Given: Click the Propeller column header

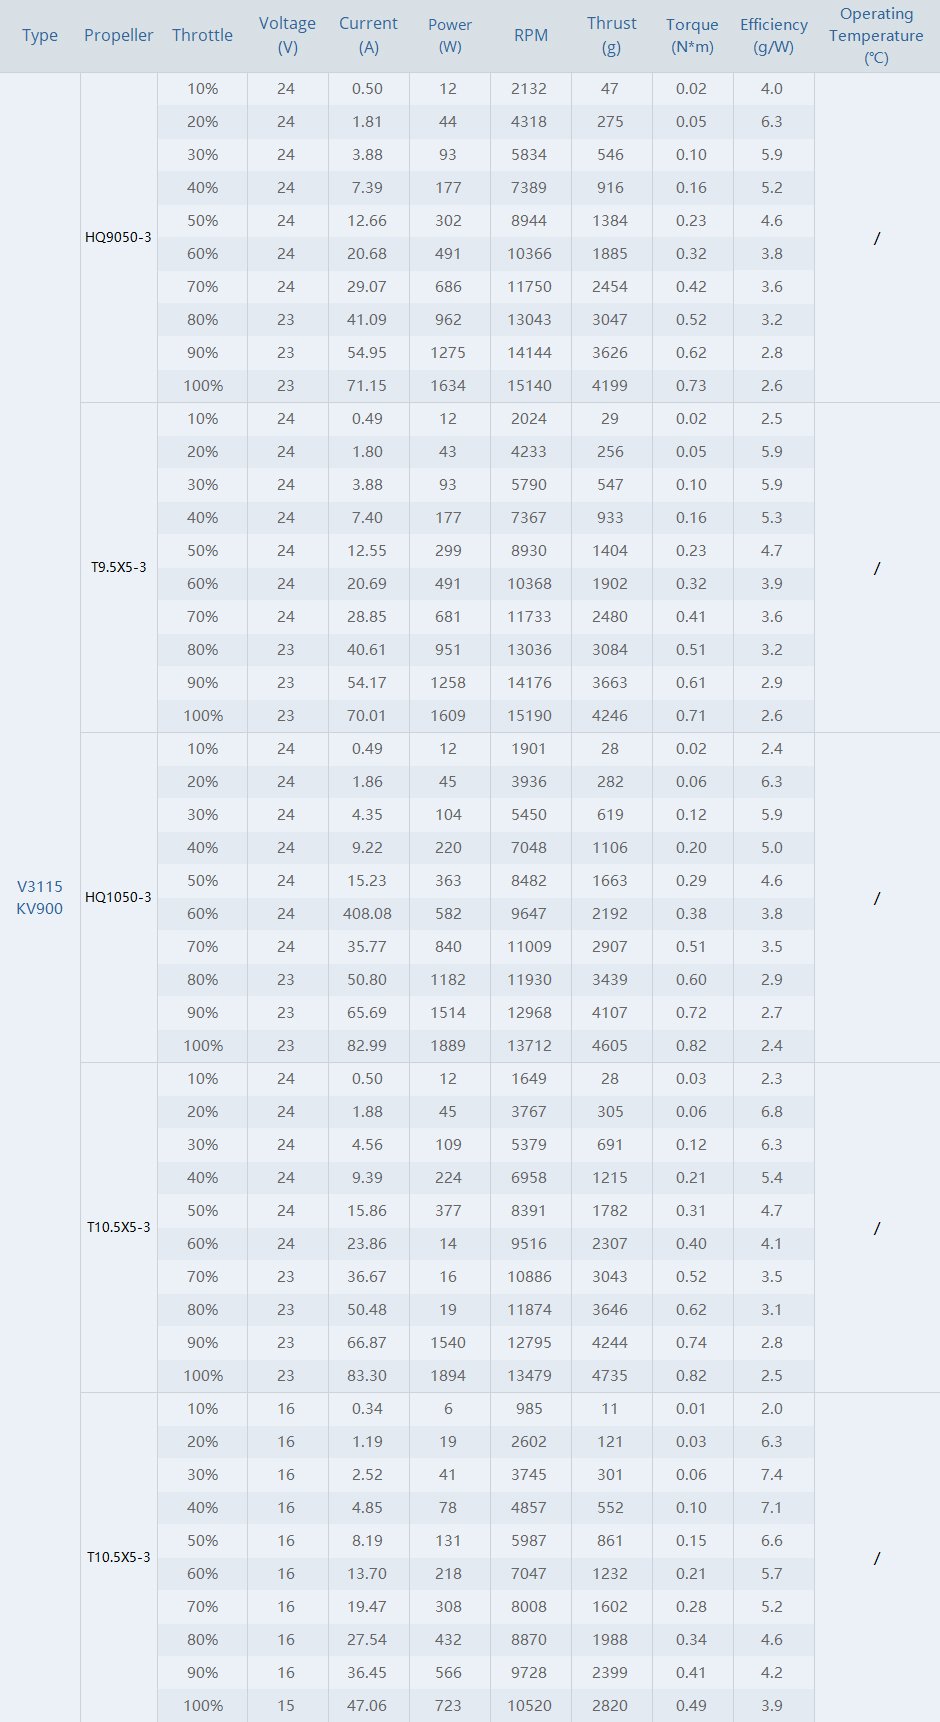Looking at the screenshot, I should pyautogui.click(x=119, y=36).
